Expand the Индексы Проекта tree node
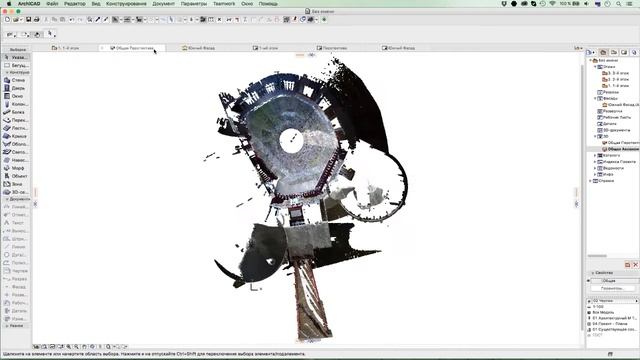 (595, 162)
